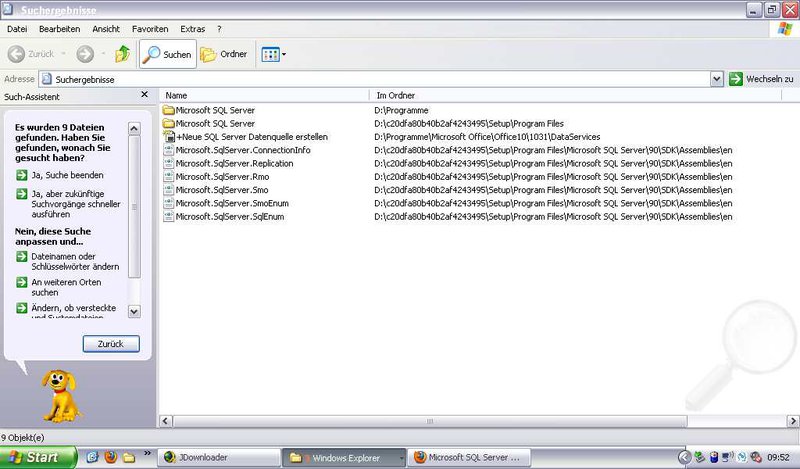Open the Bearbeiten menu

click(60, 29)
